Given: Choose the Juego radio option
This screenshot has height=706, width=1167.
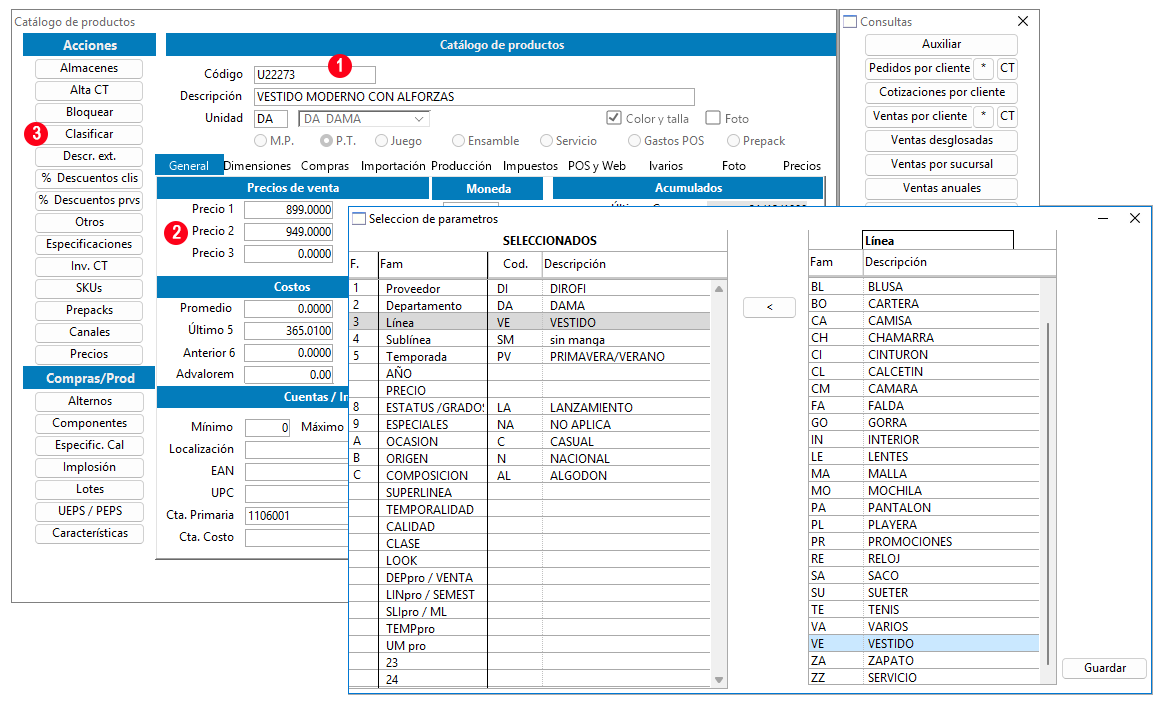Looking at the screenshot, I should [x=381, y=141].
